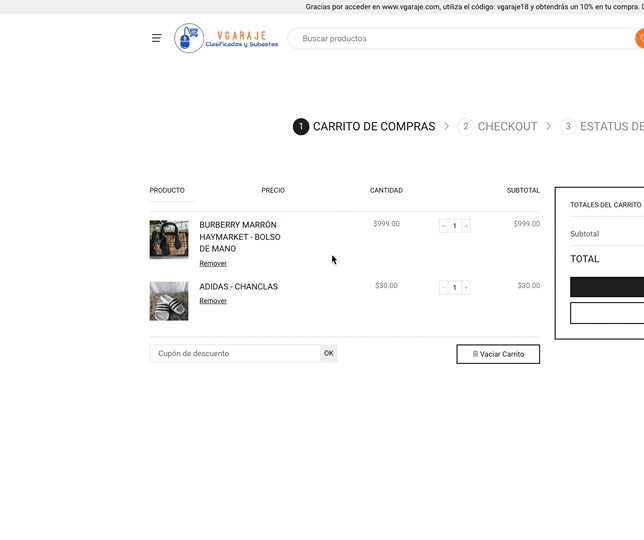Image resolution: width=644 pixels, height=540 pixels.
Task: Click the $30.00 subtotal of Adidas
Action: [x=529, y=285]
